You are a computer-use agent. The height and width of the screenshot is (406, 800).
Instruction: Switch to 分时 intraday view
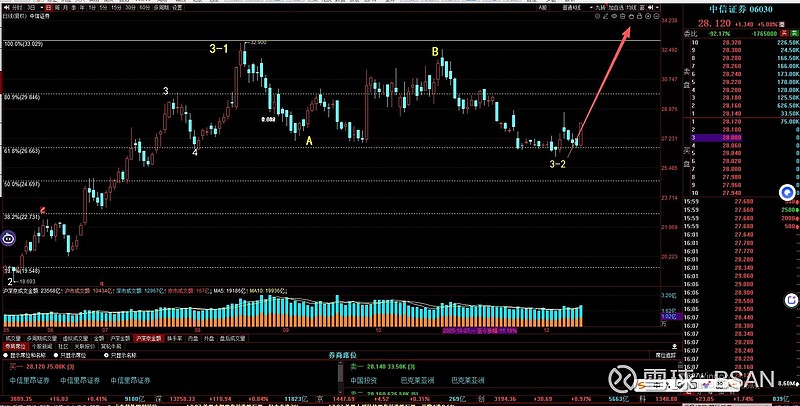(17, 8)
